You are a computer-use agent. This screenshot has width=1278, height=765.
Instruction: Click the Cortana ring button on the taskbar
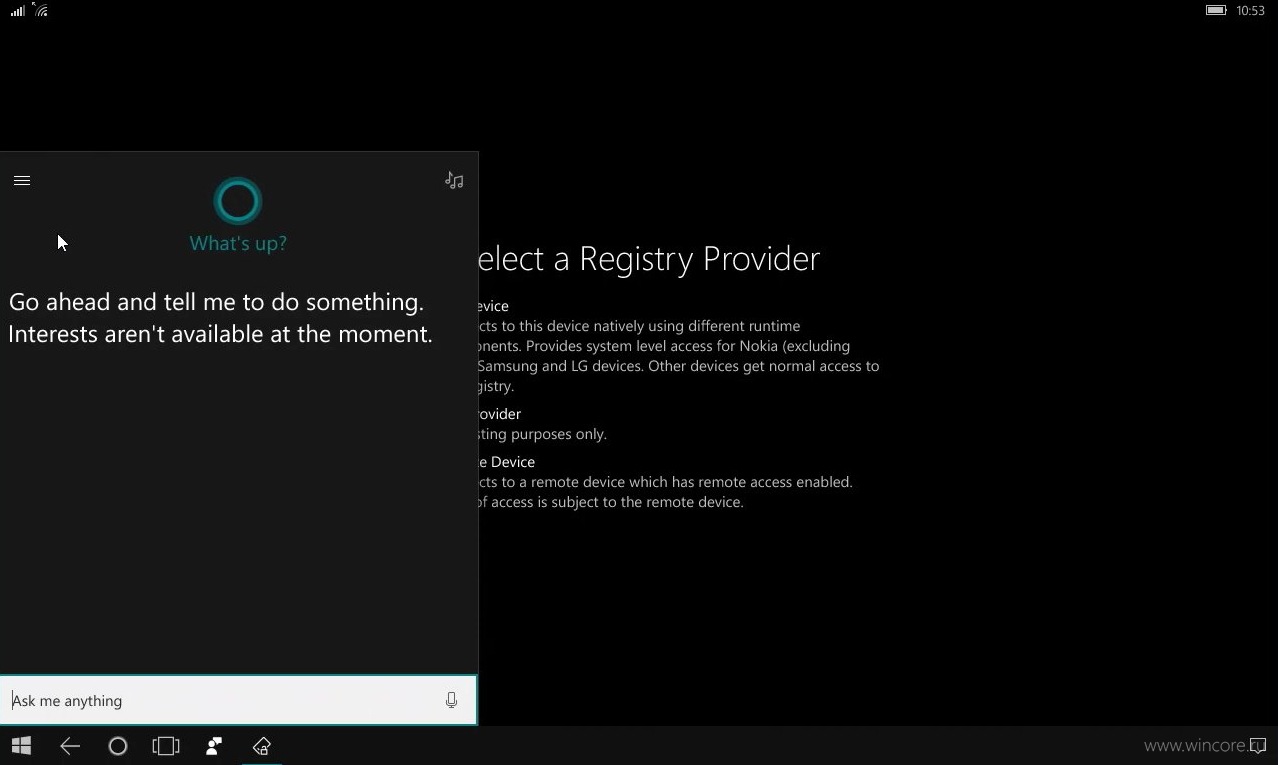(x=118, y=746)
